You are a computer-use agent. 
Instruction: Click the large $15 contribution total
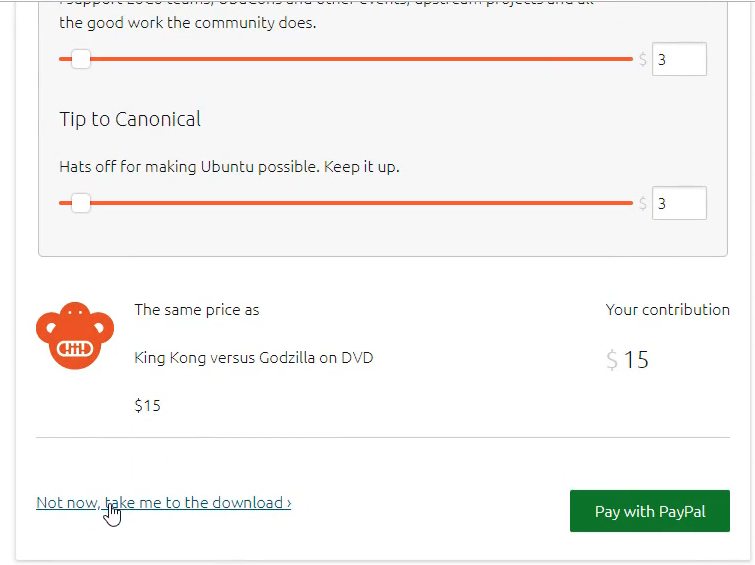point(627,360)
